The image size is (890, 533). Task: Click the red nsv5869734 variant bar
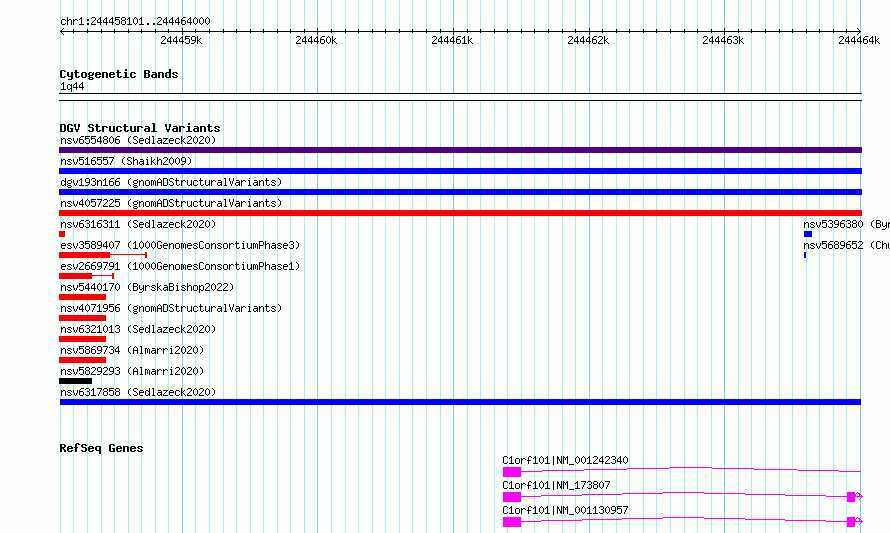tap(82, 360)
